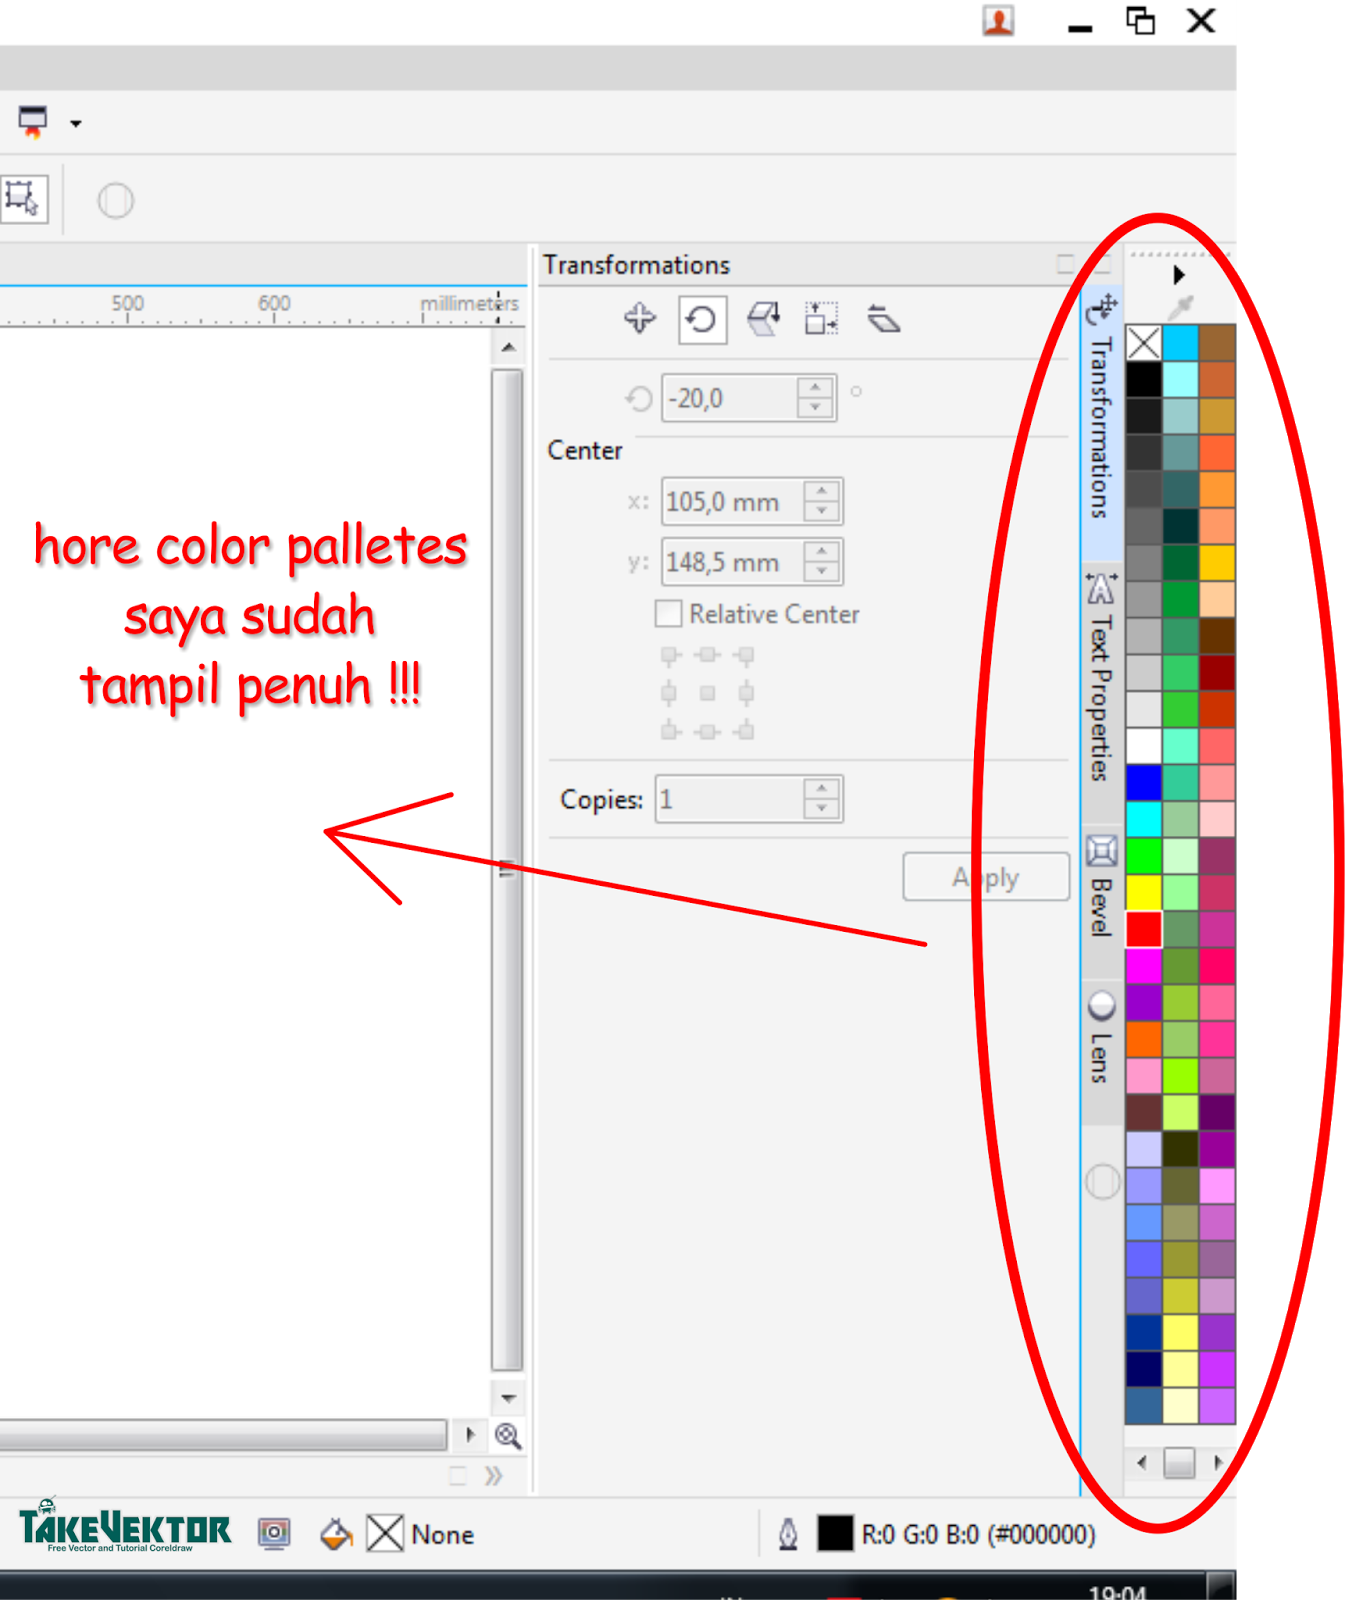
Task: Click the zoom navigator icon below scrollbar
Action: 508,1436
